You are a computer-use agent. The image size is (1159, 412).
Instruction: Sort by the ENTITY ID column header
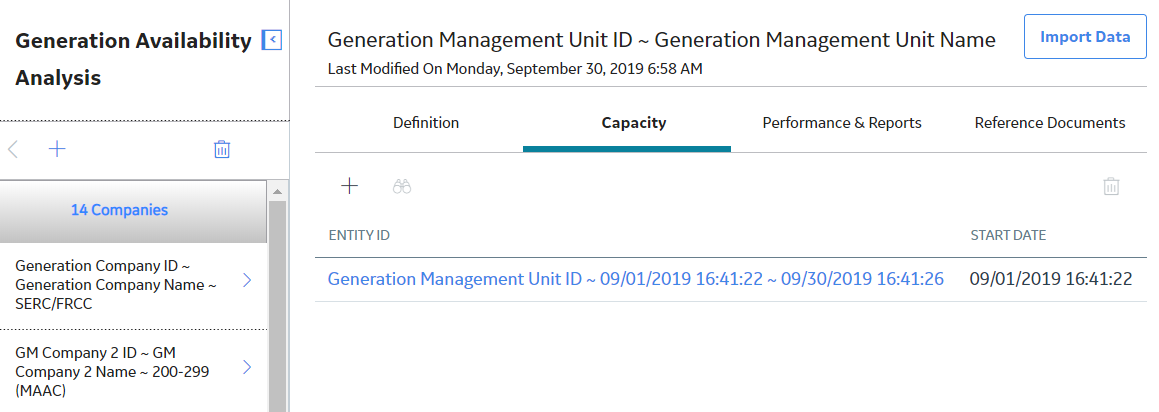tap(359, 236)
